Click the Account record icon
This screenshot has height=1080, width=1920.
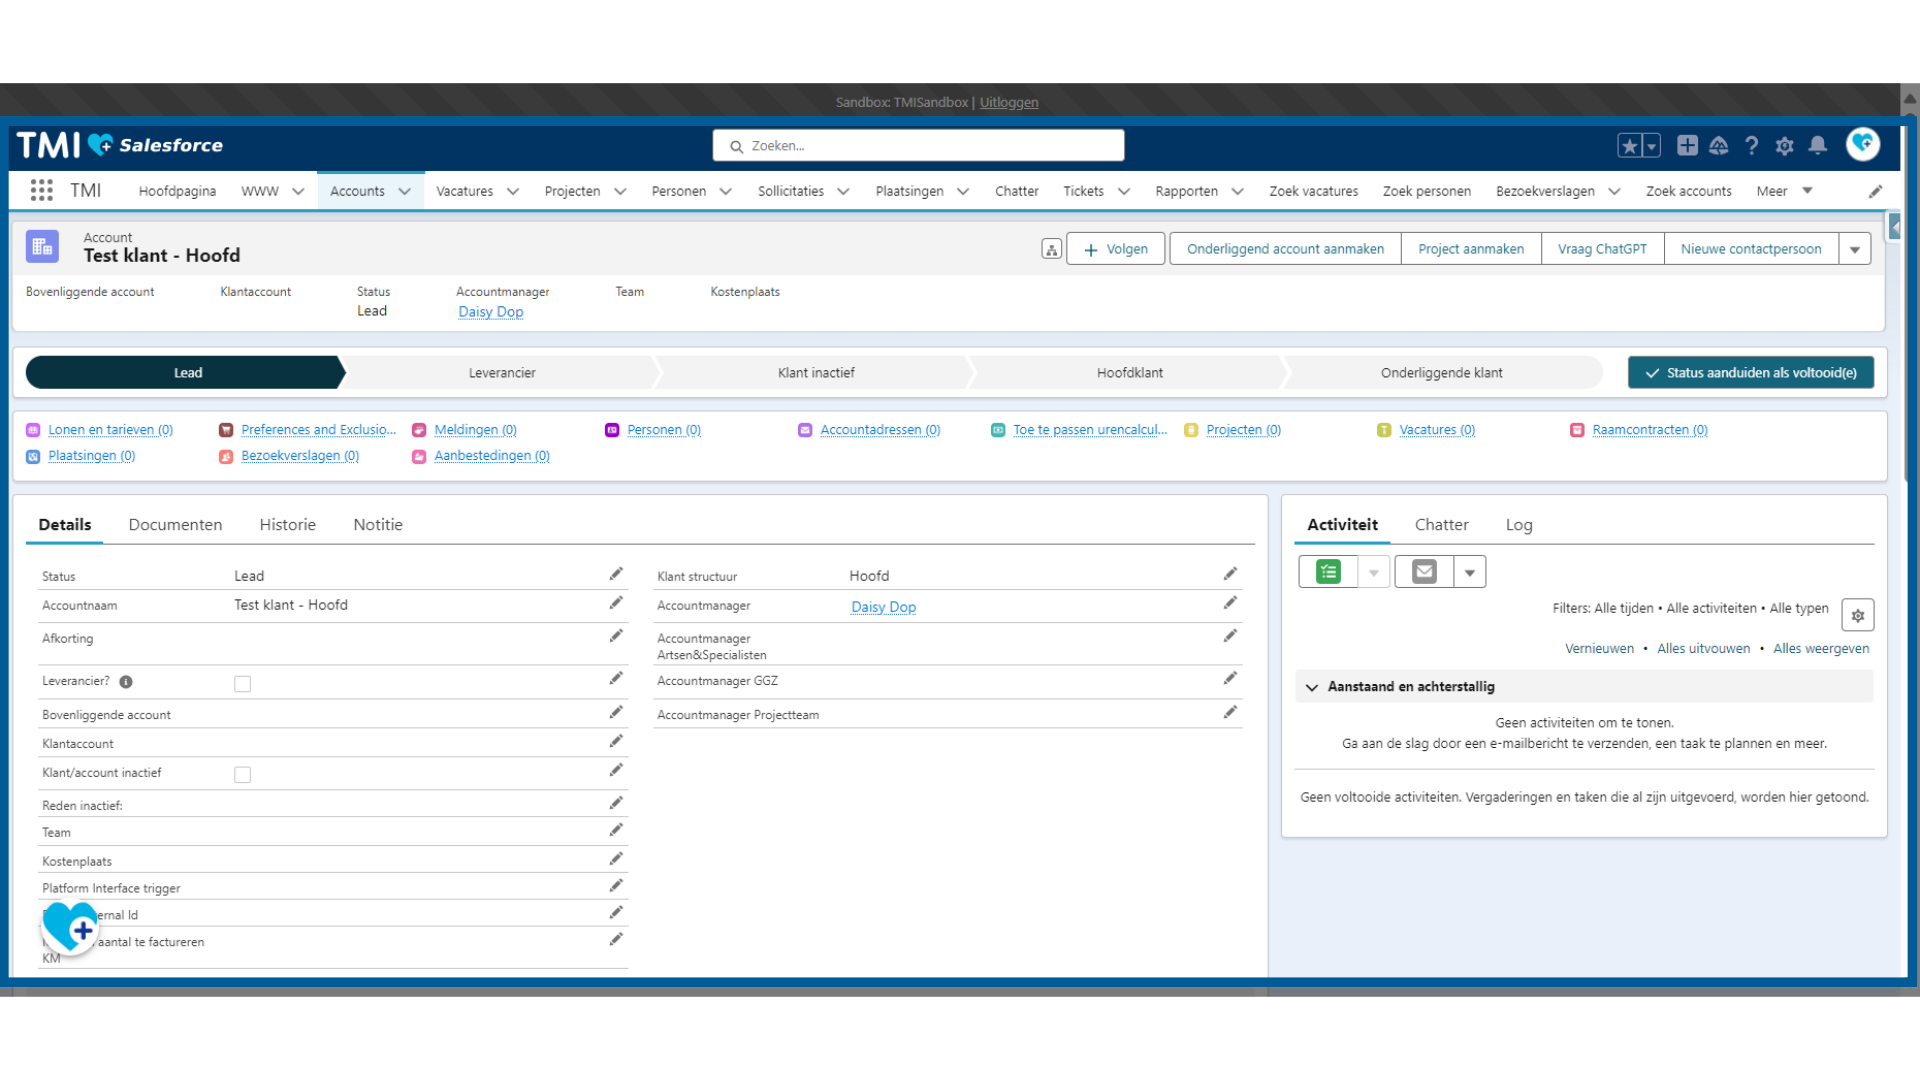pos(42,247)
